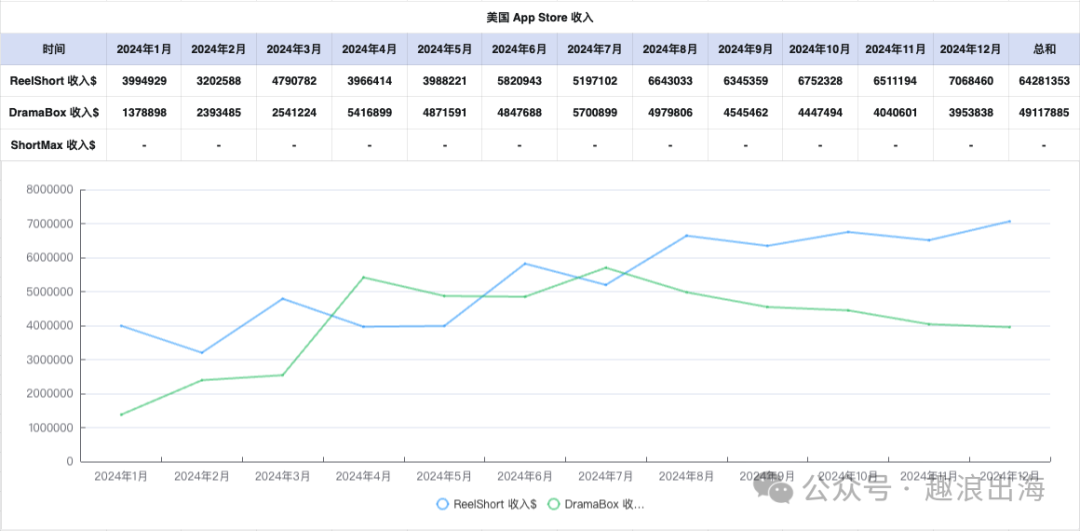Toggle the ReelShort 收入$ legend circle

443,504
